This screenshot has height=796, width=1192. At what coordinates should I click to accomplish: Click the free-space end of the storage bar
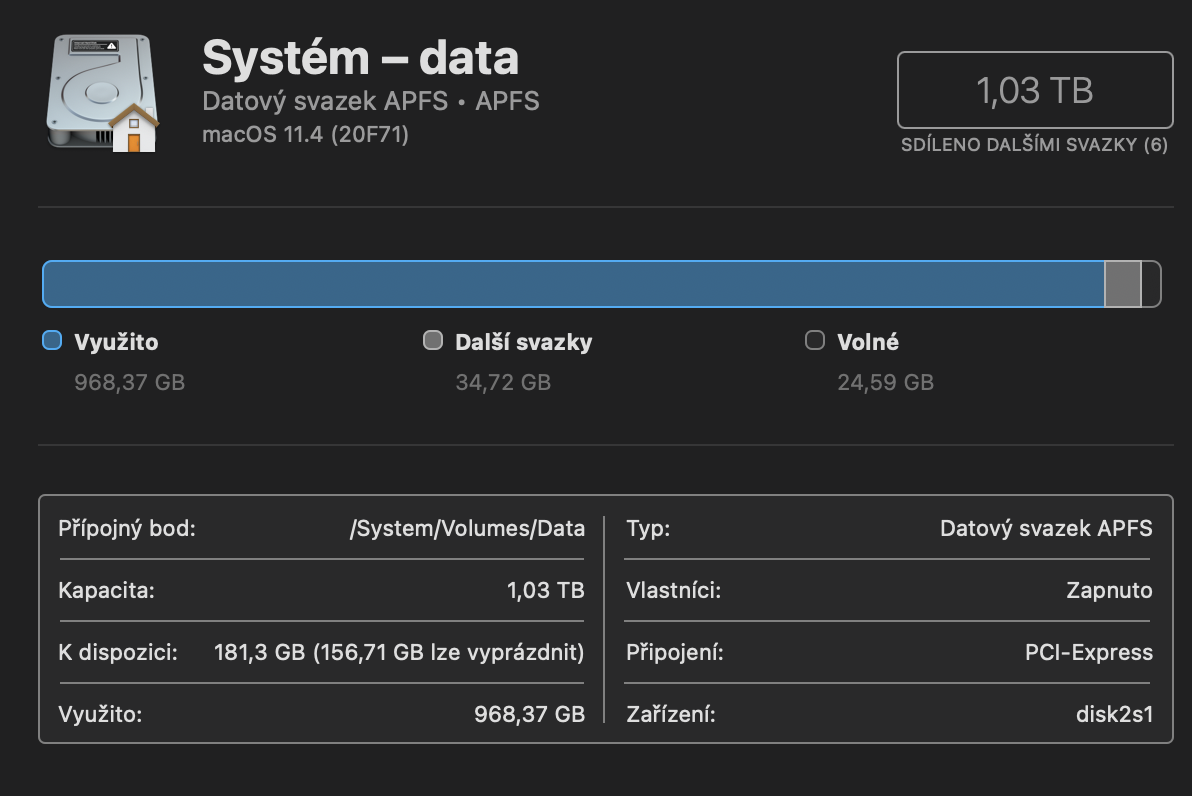point(1151,284)
